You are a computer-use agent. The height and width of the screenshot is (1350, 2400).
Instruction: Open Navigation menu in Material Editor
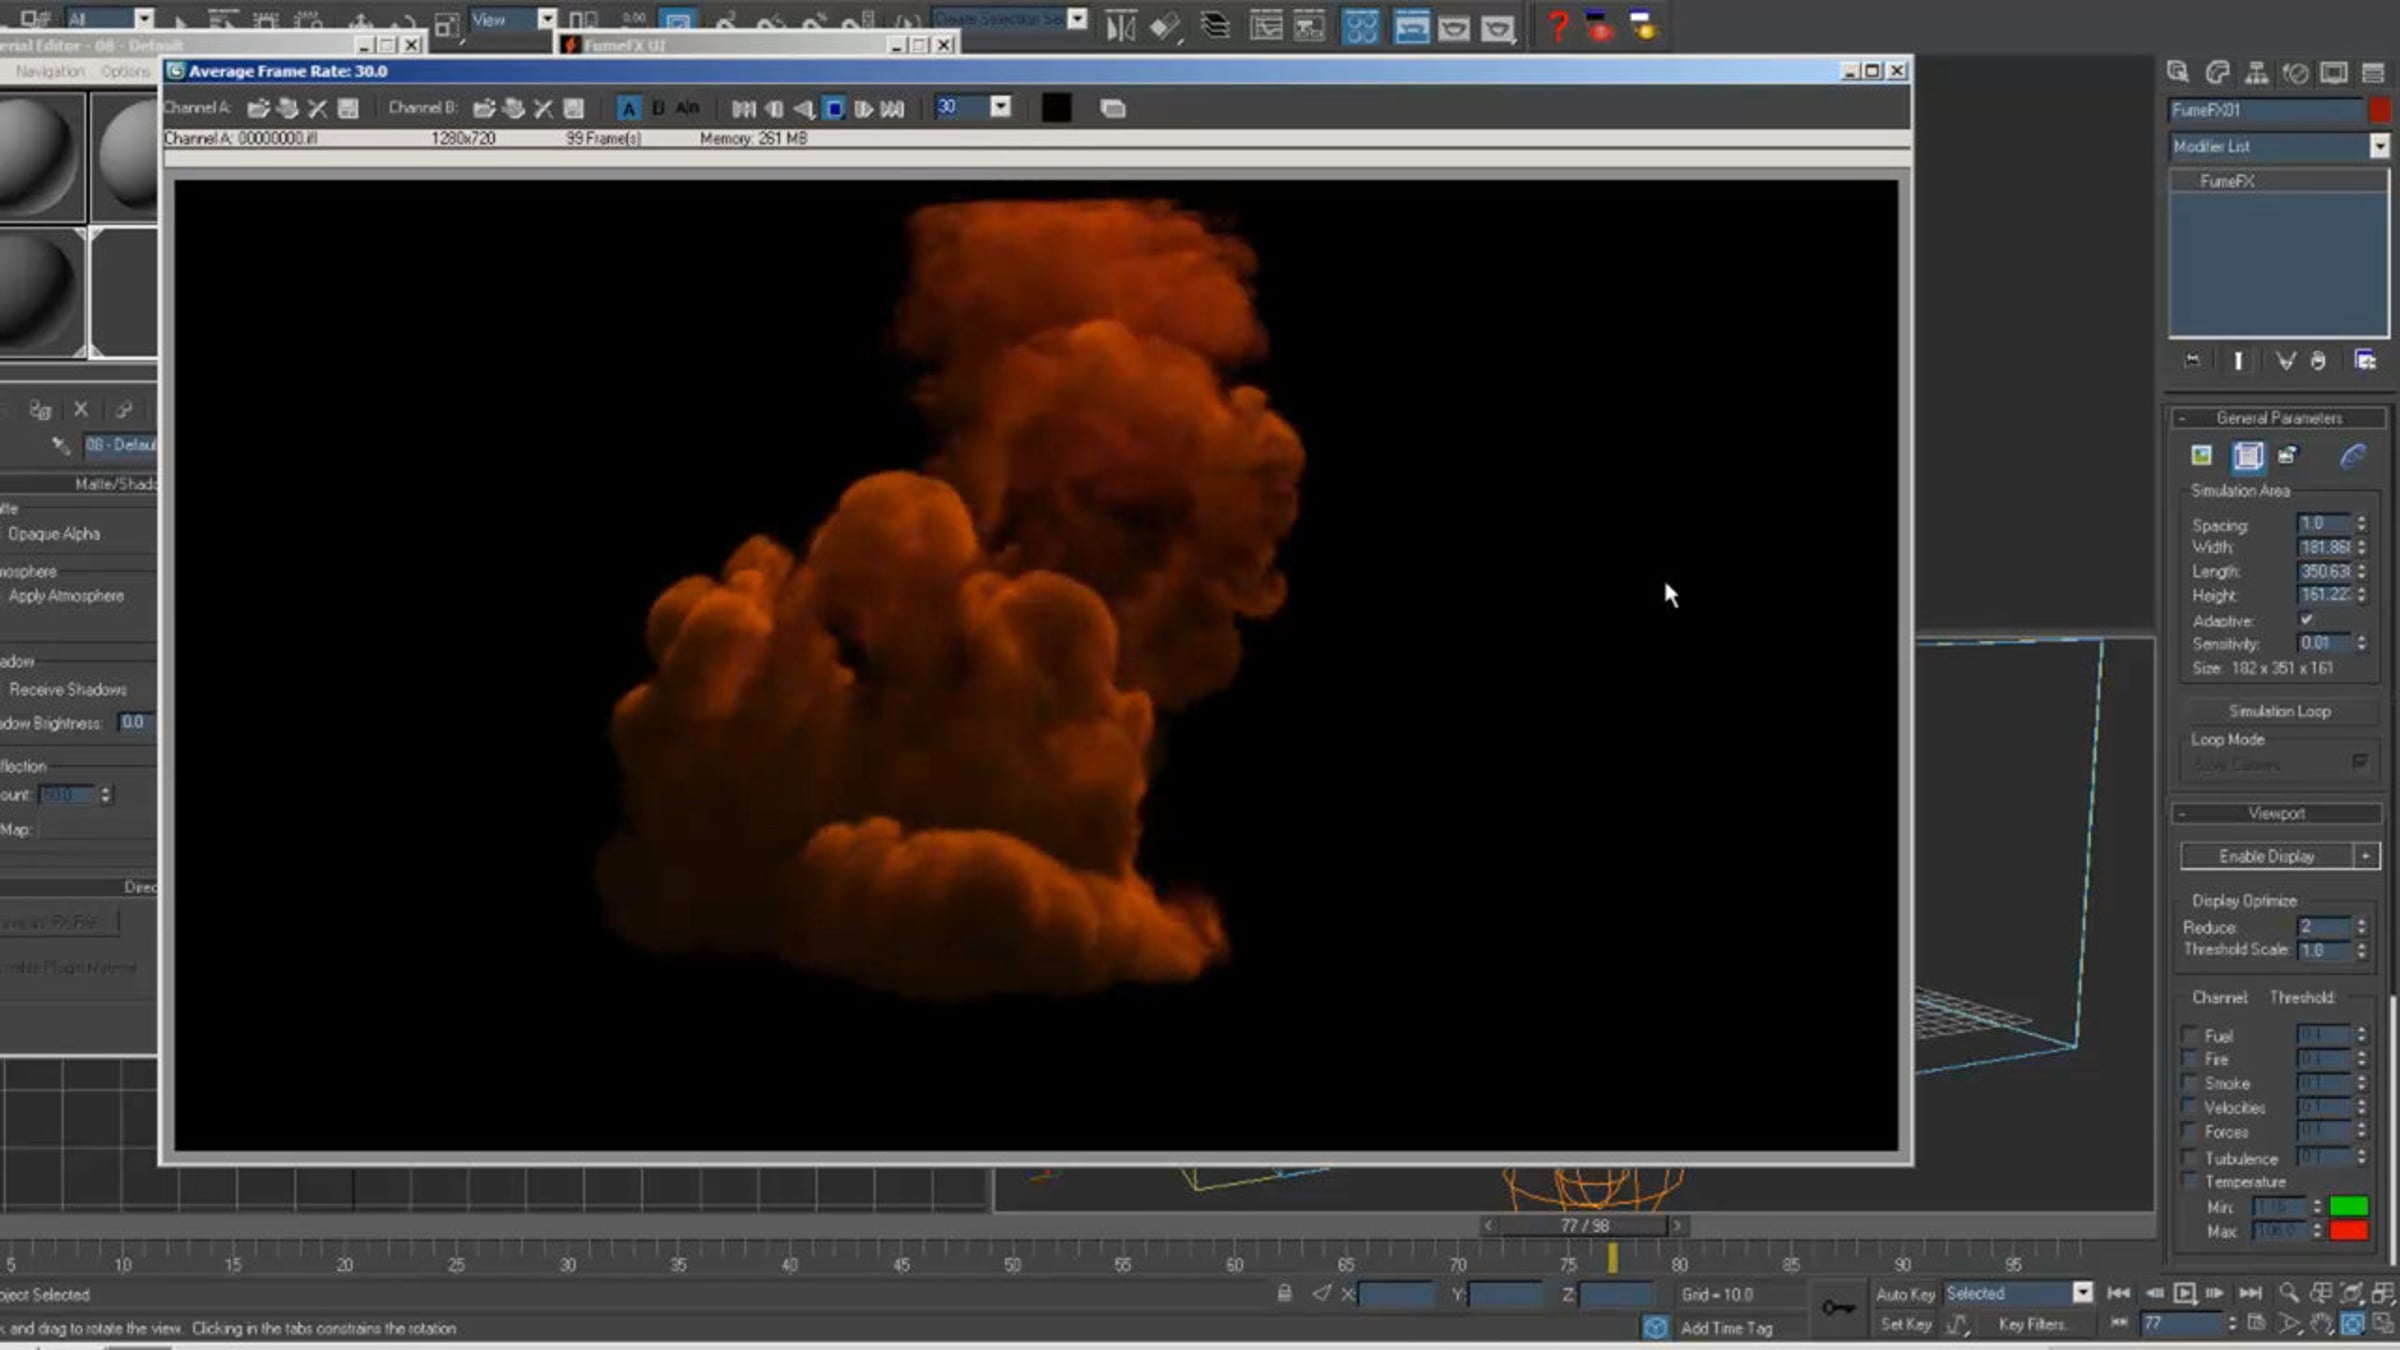pos(50,71)
